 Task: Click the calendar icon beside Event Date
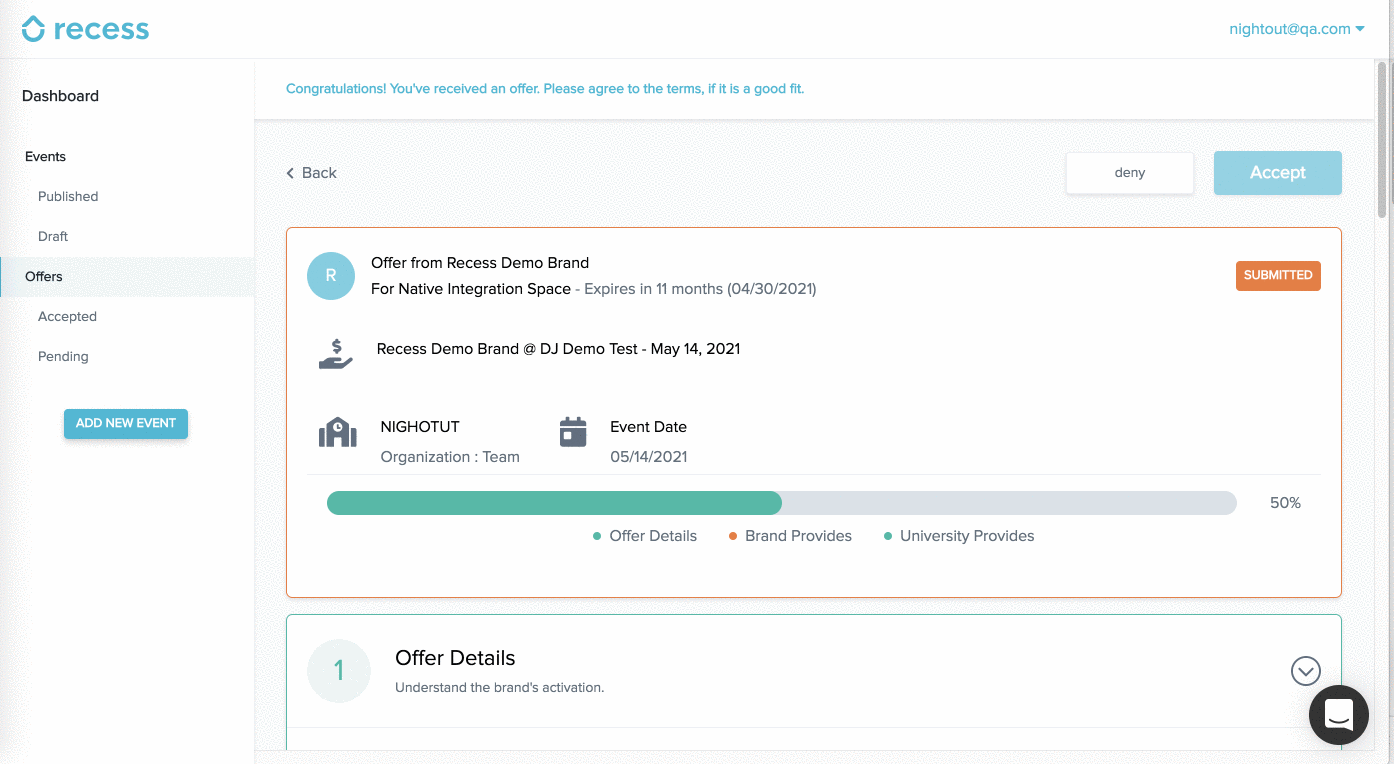pyautogui.click(x=573, y=432)
